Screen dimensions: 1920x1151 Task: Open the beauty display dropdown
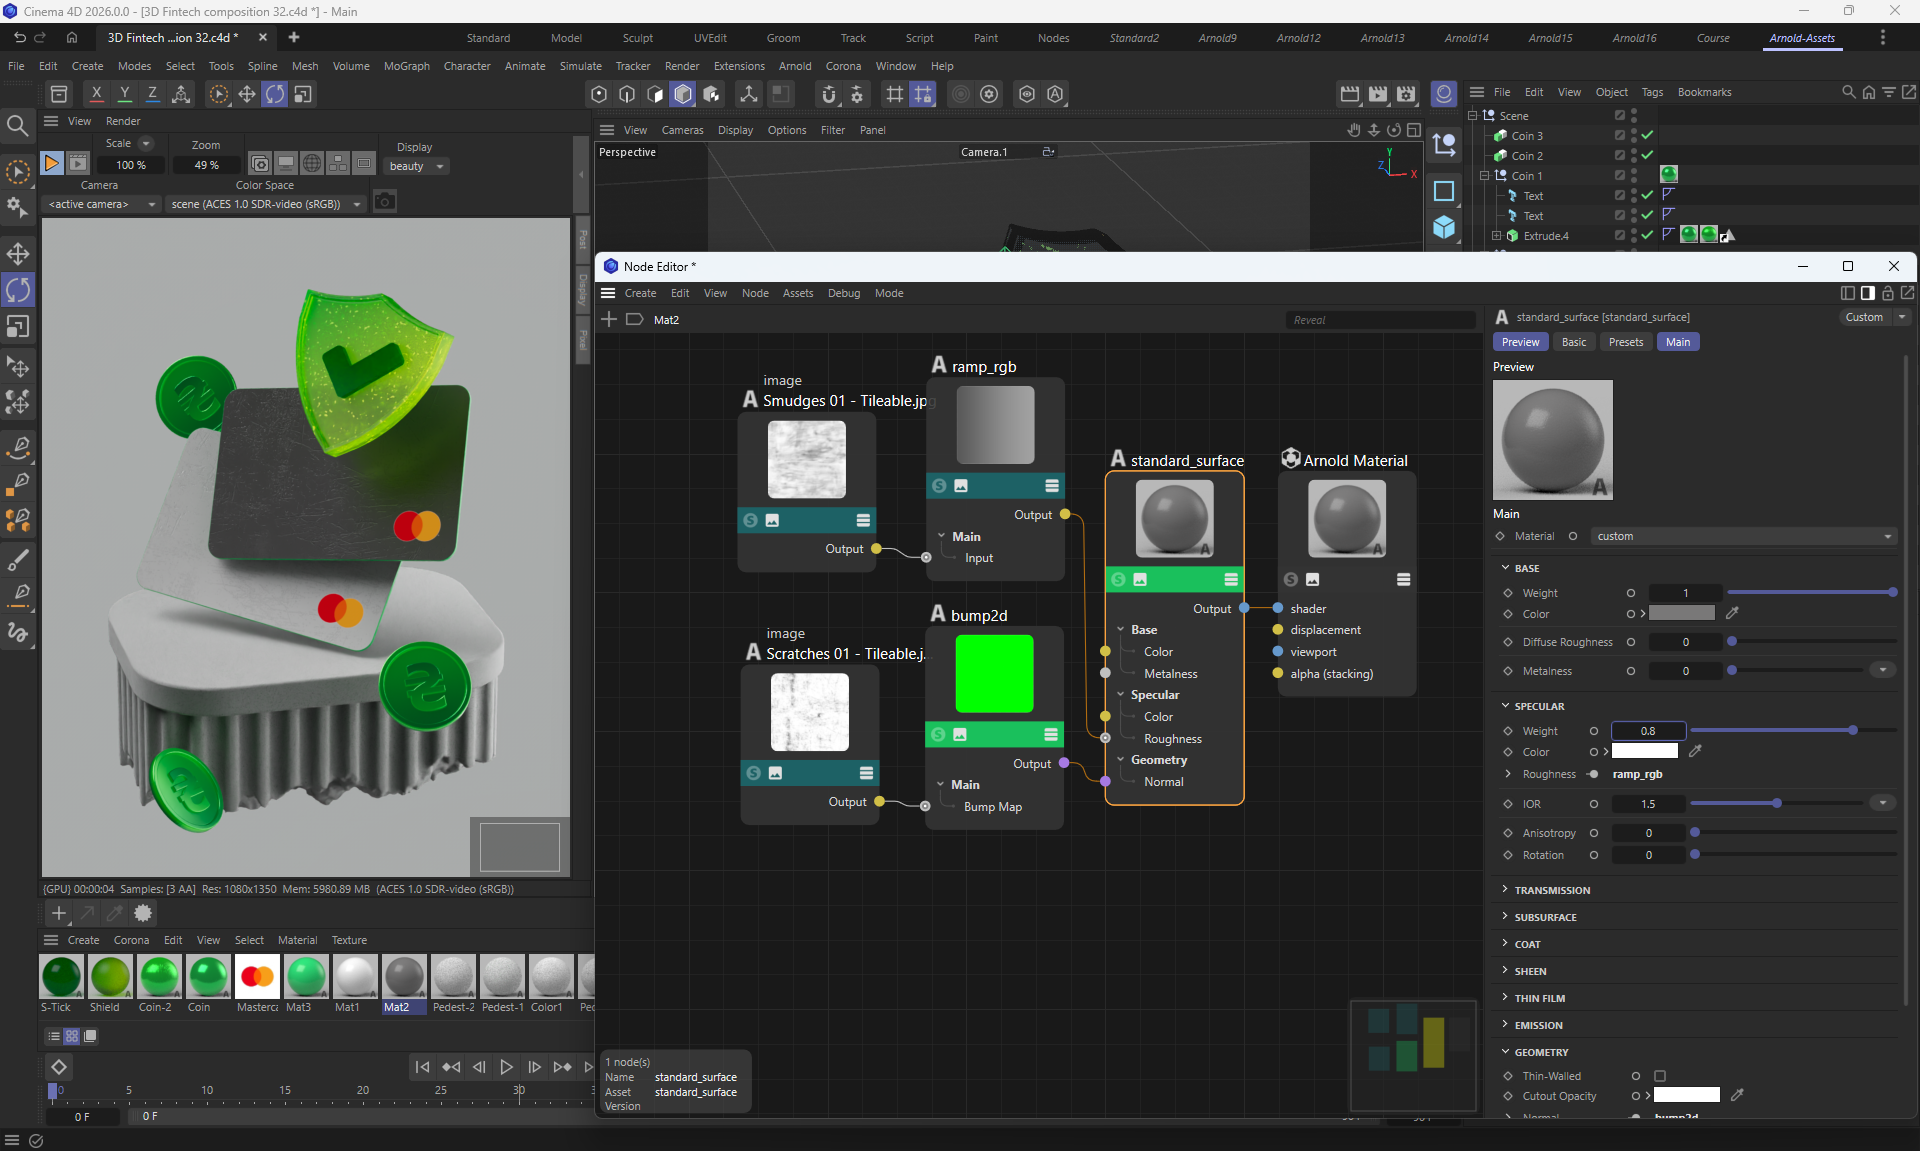coord(417,166)
